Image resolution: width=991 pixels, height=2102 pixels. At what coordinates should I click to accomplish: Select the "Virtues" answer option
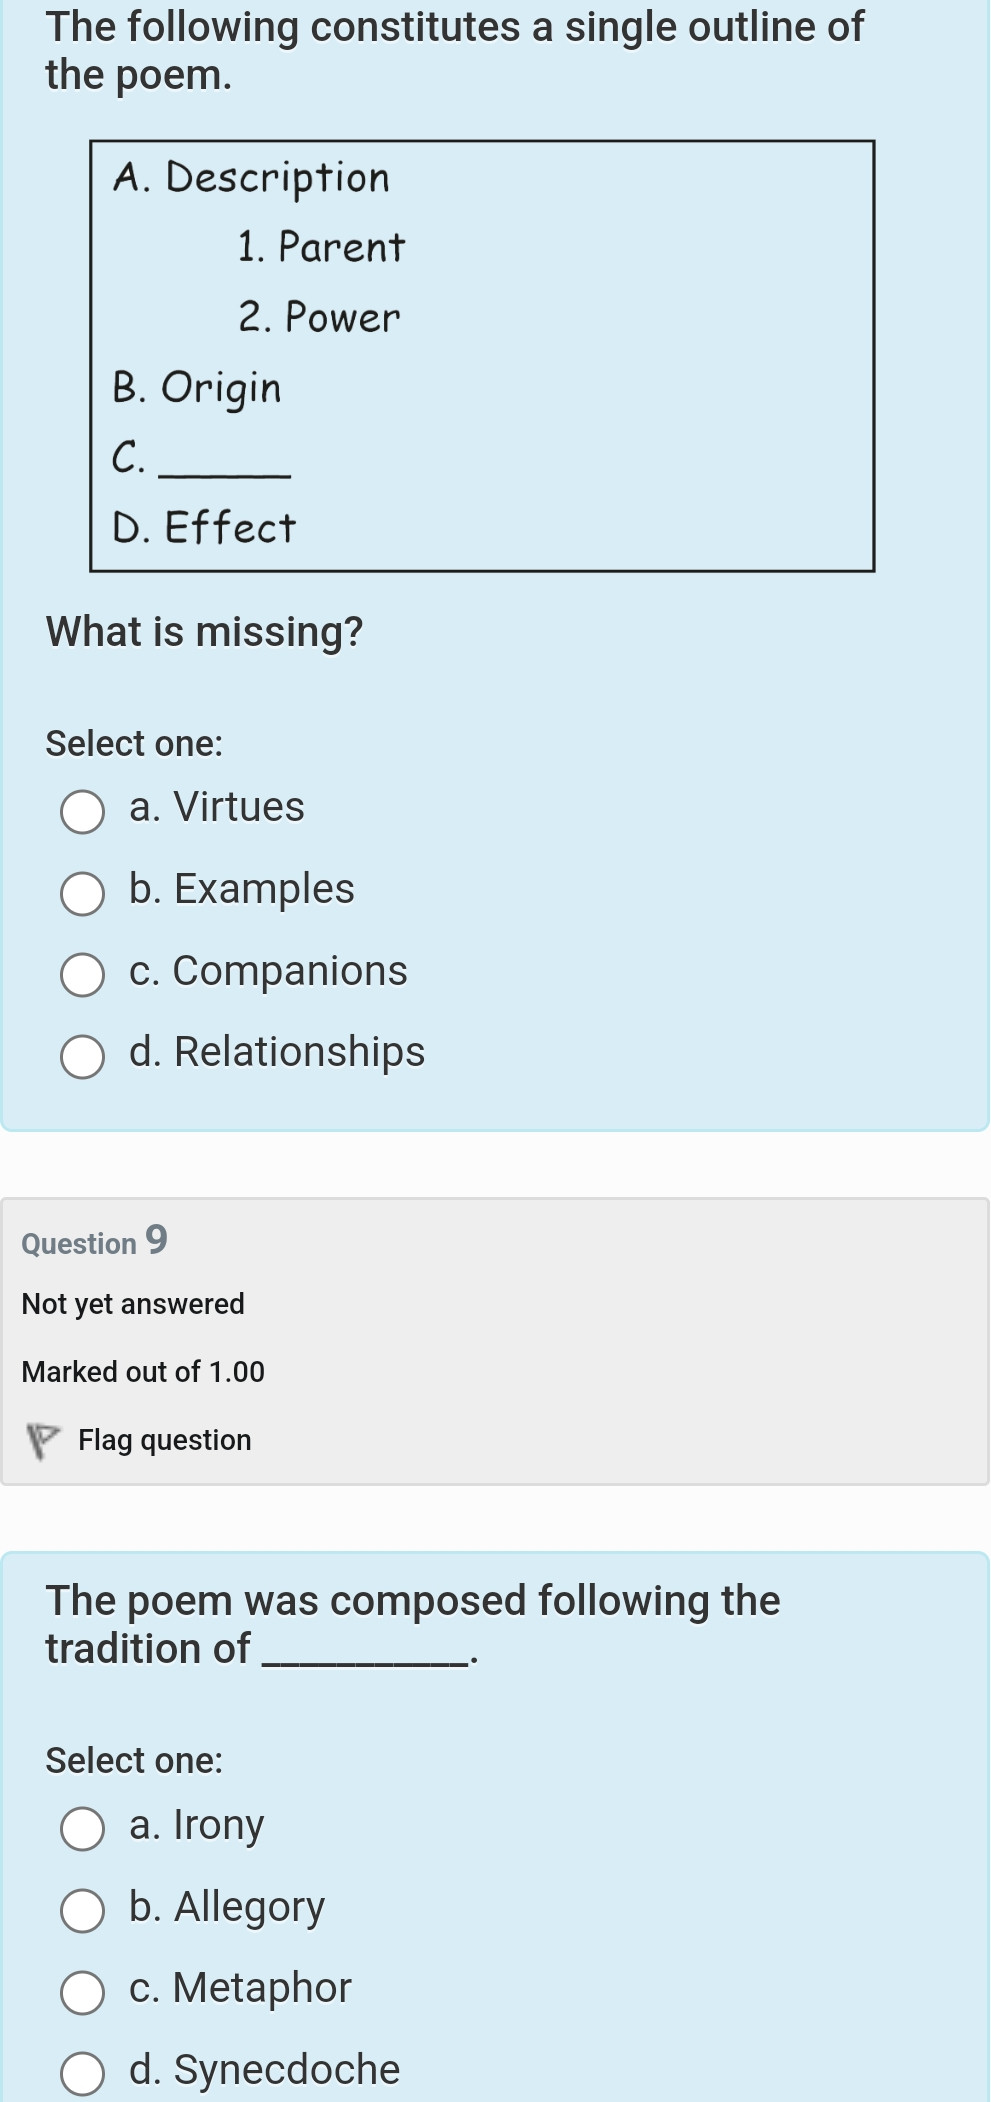[82, 811]
